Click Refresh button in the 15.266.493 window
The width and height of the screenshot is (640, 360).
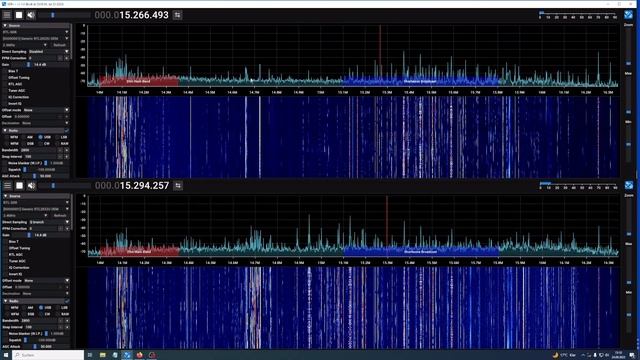point(60,45)
